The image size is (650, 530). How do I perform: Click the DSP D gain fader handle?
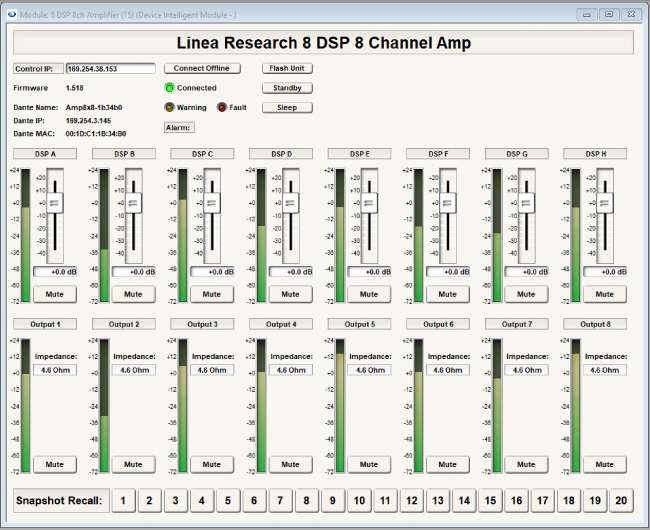click(290, 203)
